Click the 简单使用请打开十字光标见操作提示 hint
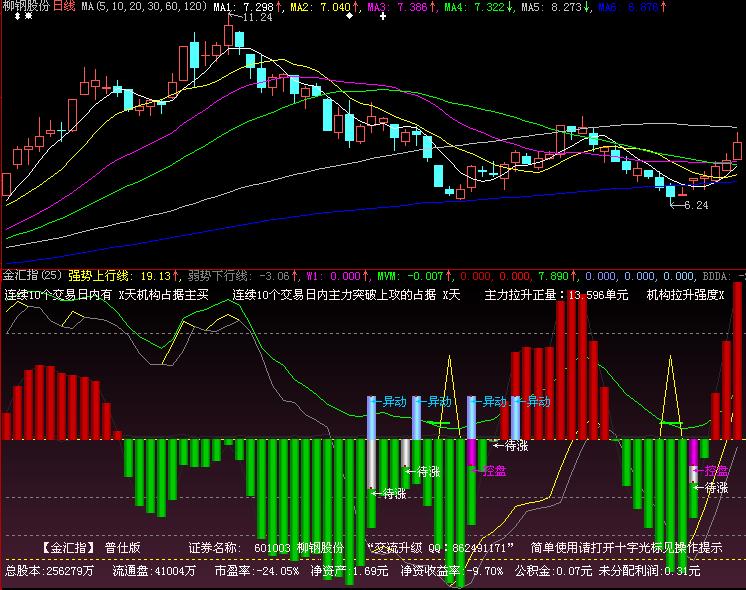746x590 pixels. (x=626, y=548)
